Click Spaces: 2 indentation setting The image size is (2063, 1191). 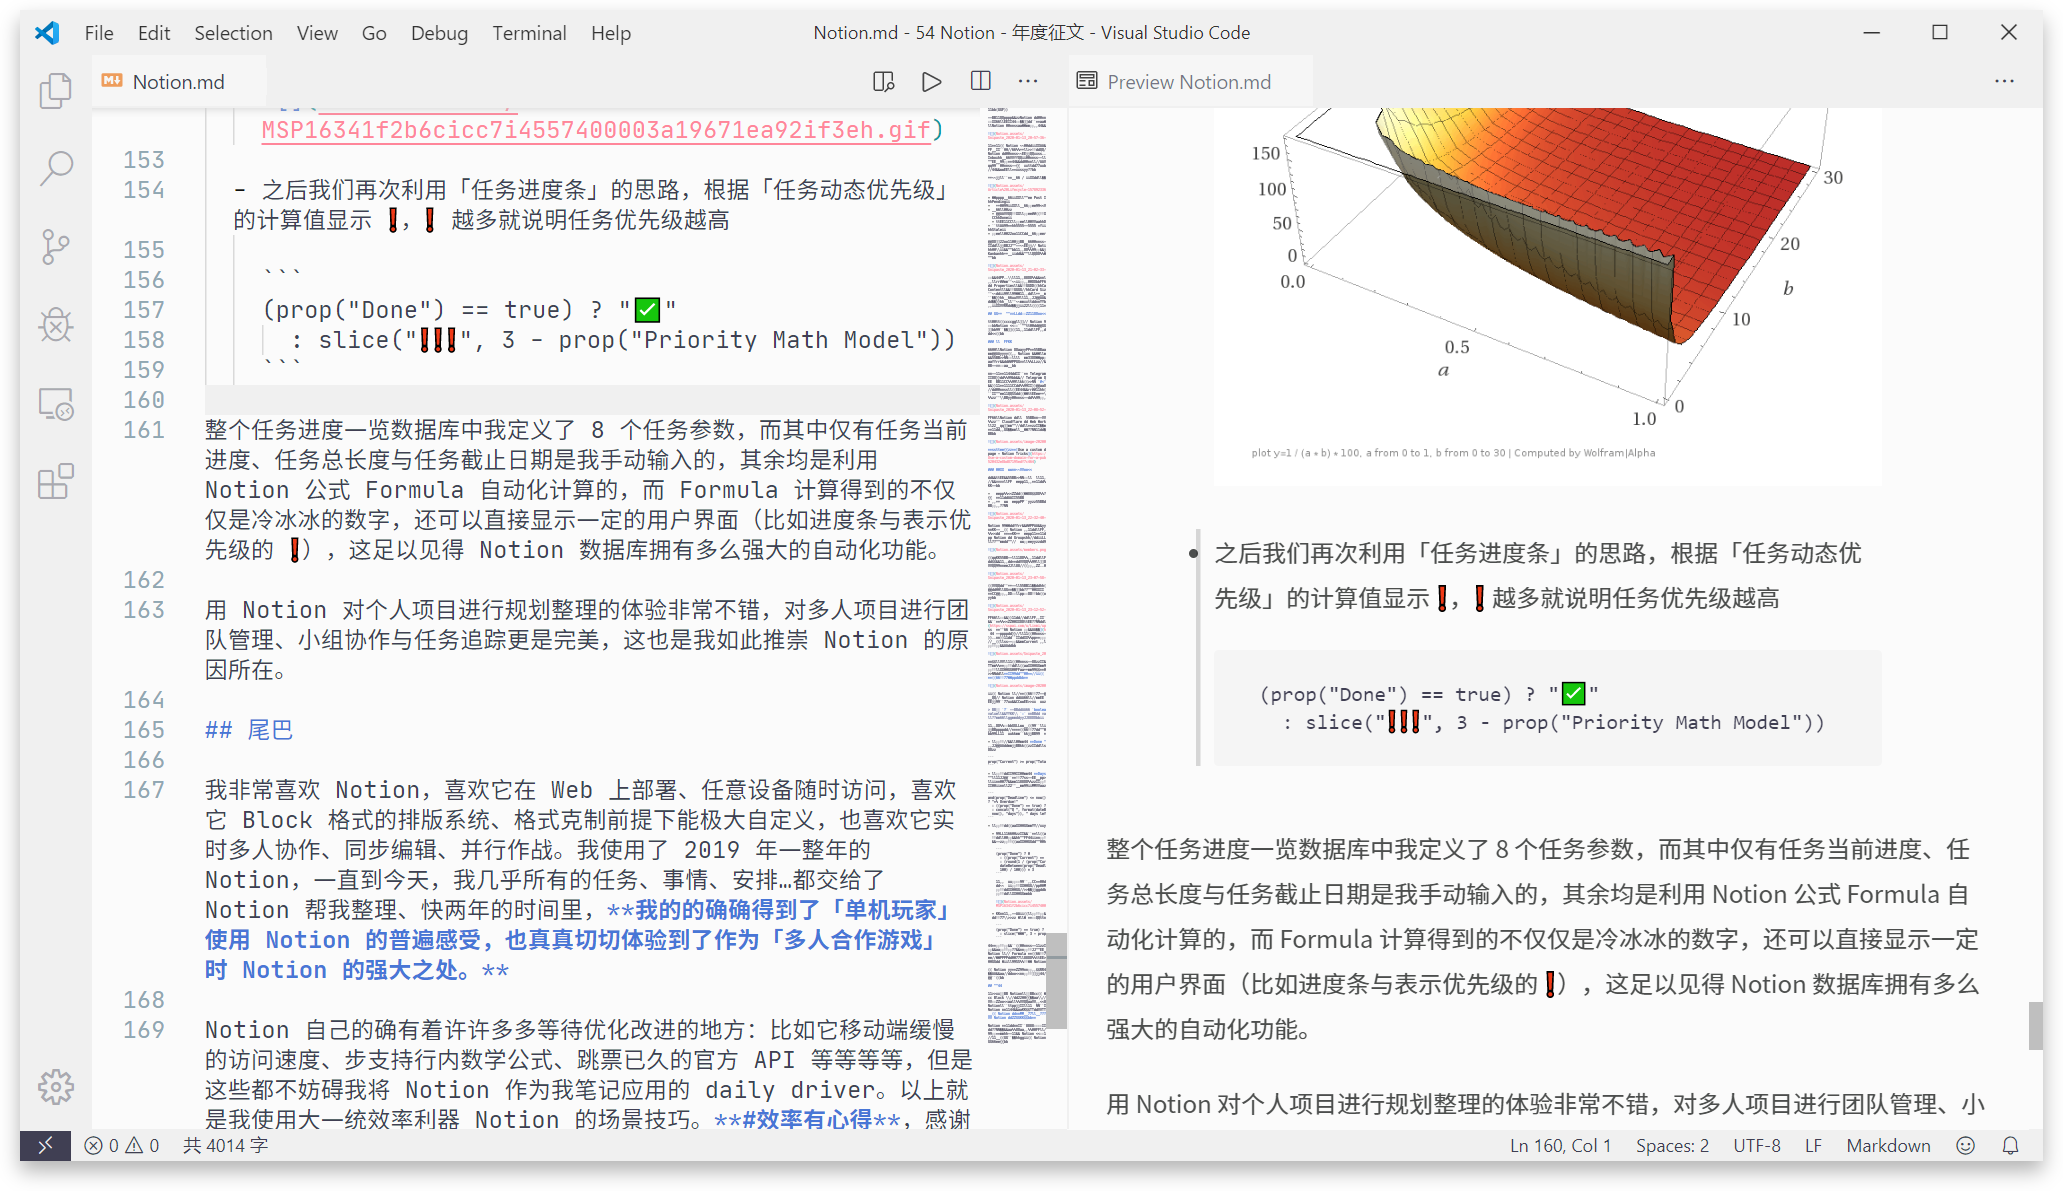coord(1672,1146)
